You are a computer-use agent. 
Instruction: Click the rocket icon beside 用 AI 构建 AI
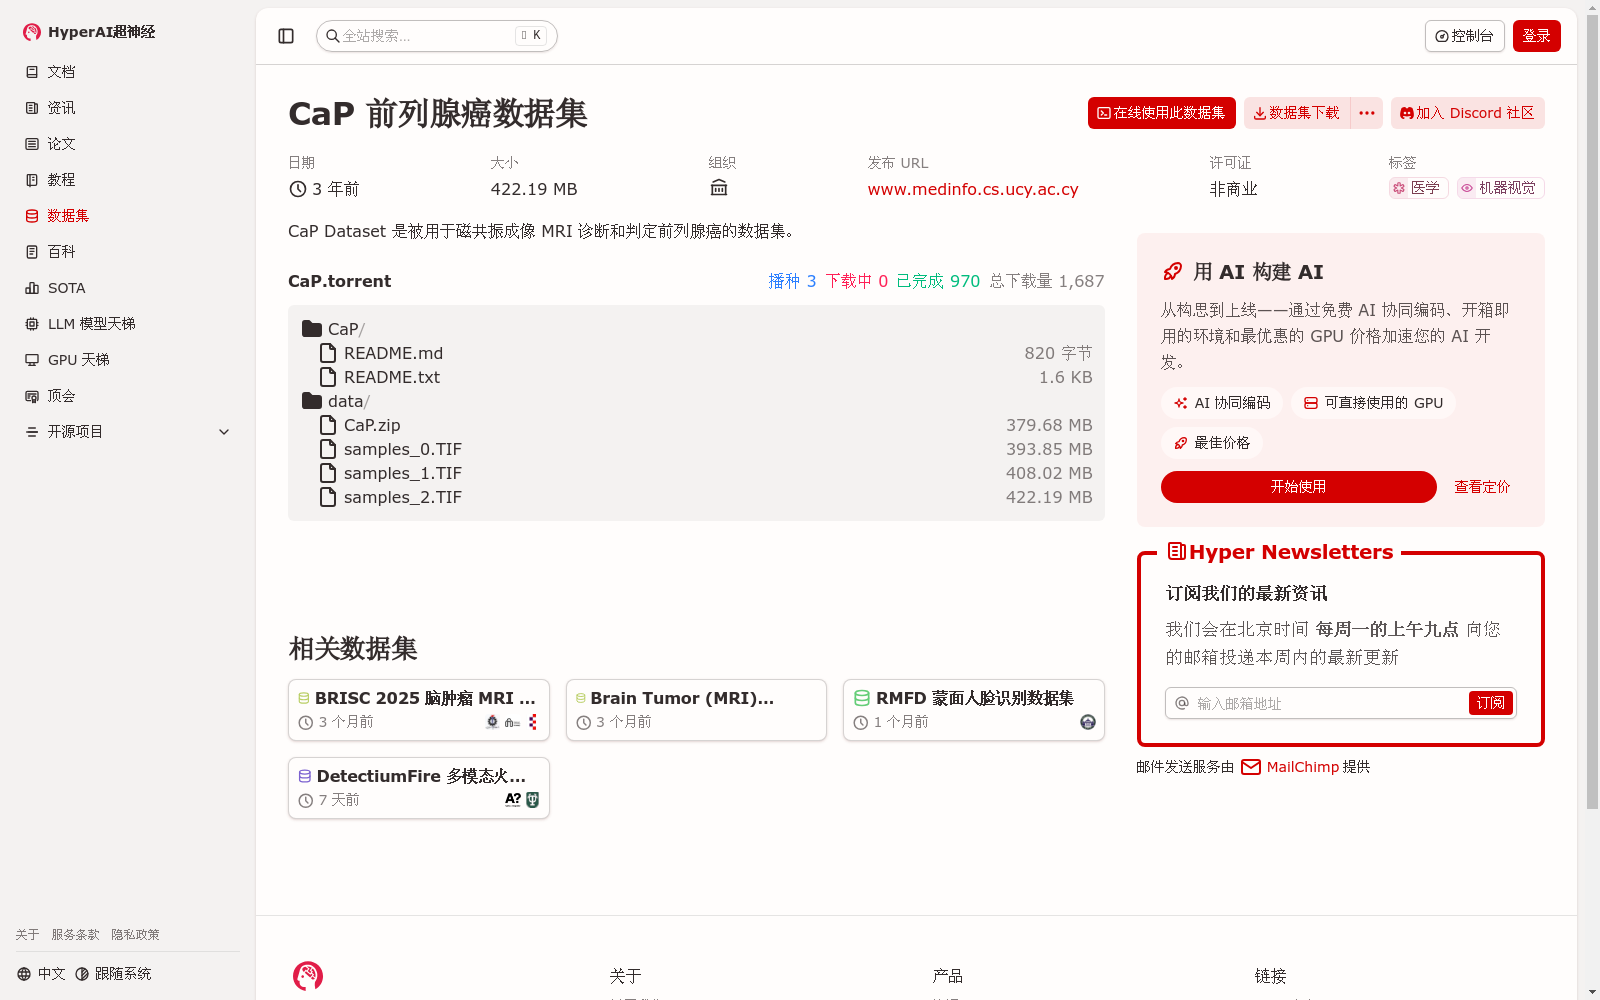pos(1173,272)
